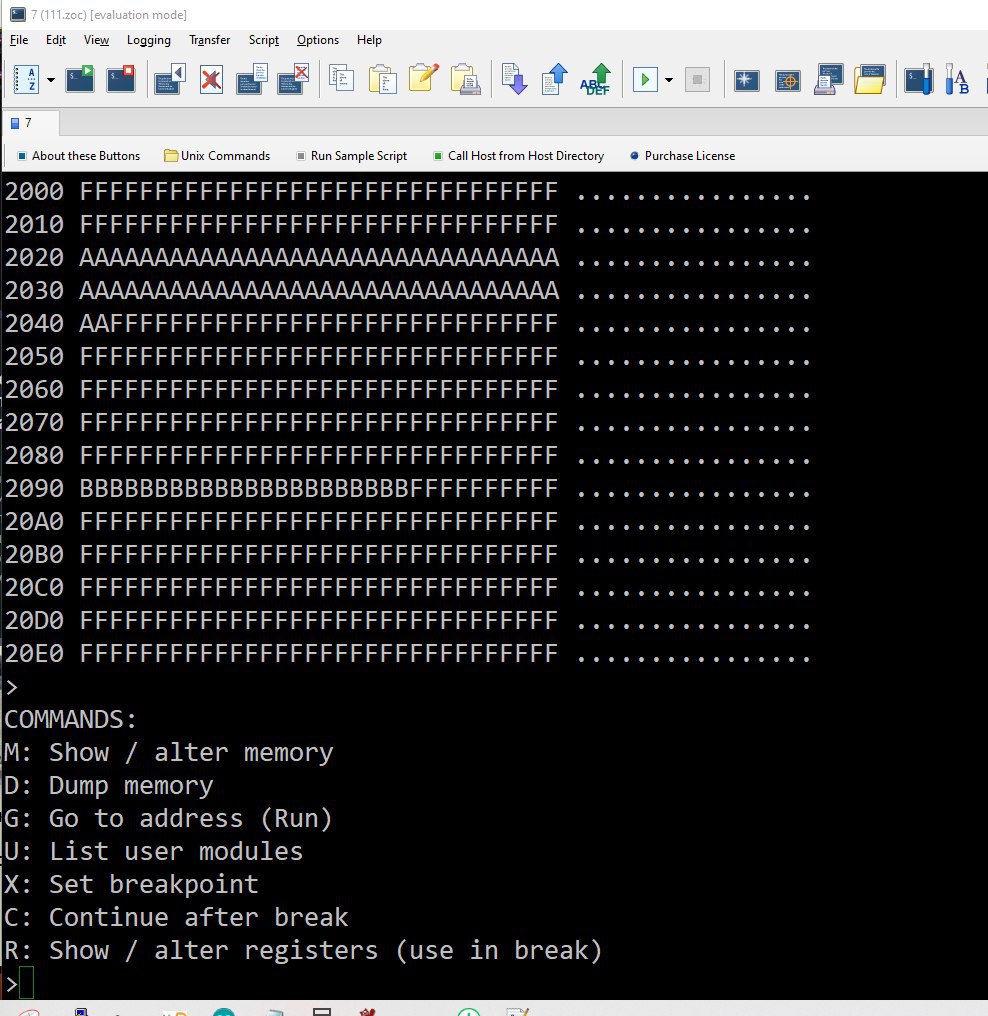This screenshot has width=988, height=1016.
Task: Click the memory row at address 2090
Action: click(x=408, y=488)
